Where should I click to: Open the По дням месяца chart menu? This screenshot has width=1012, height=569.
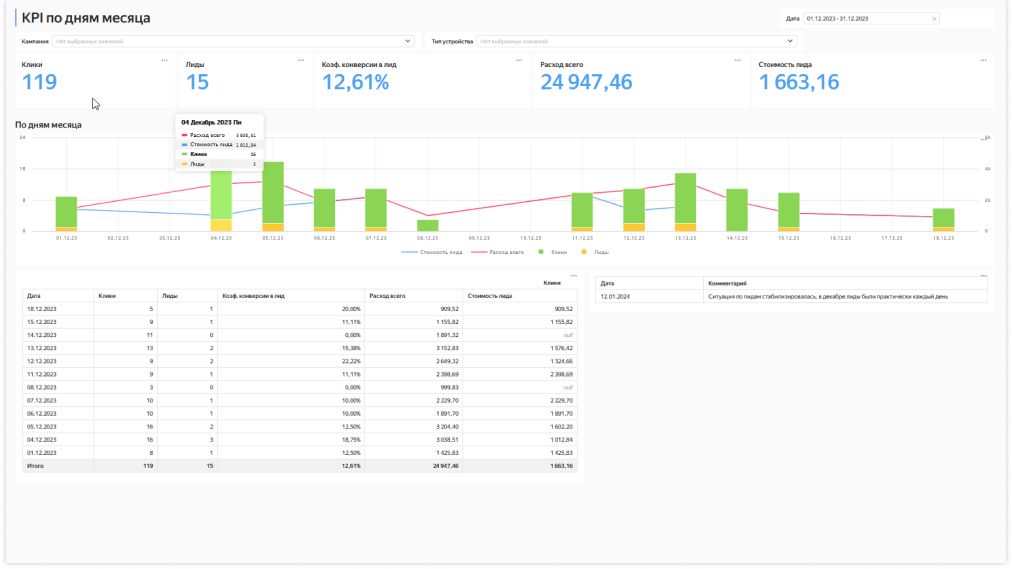coord(984,139)
